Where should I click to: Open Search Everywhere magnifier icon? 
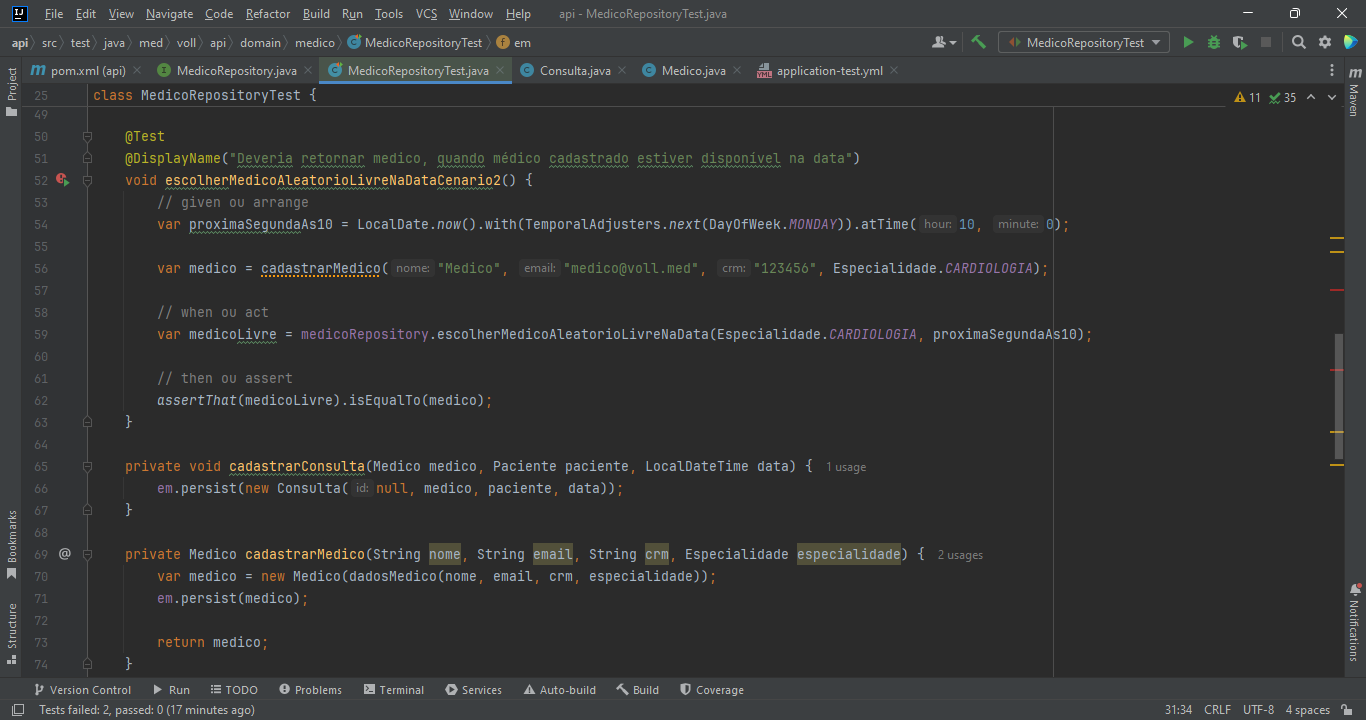point(1299,43)
